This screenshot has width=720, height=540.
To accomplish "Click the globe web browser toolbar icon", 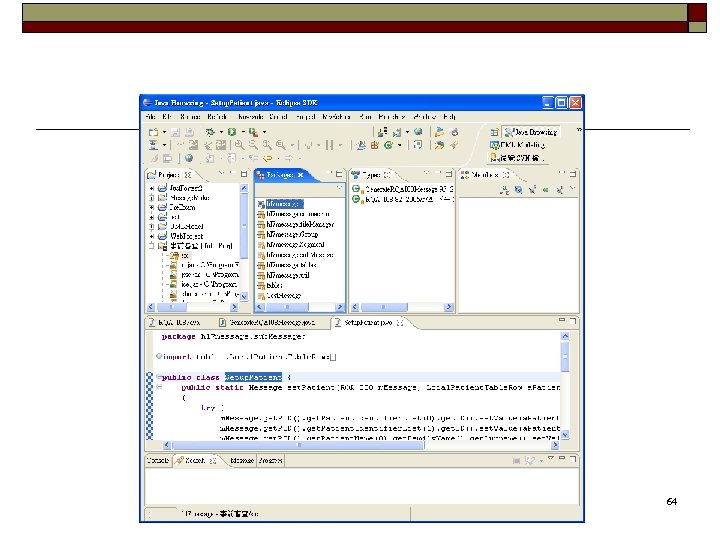I will point(189,158).
